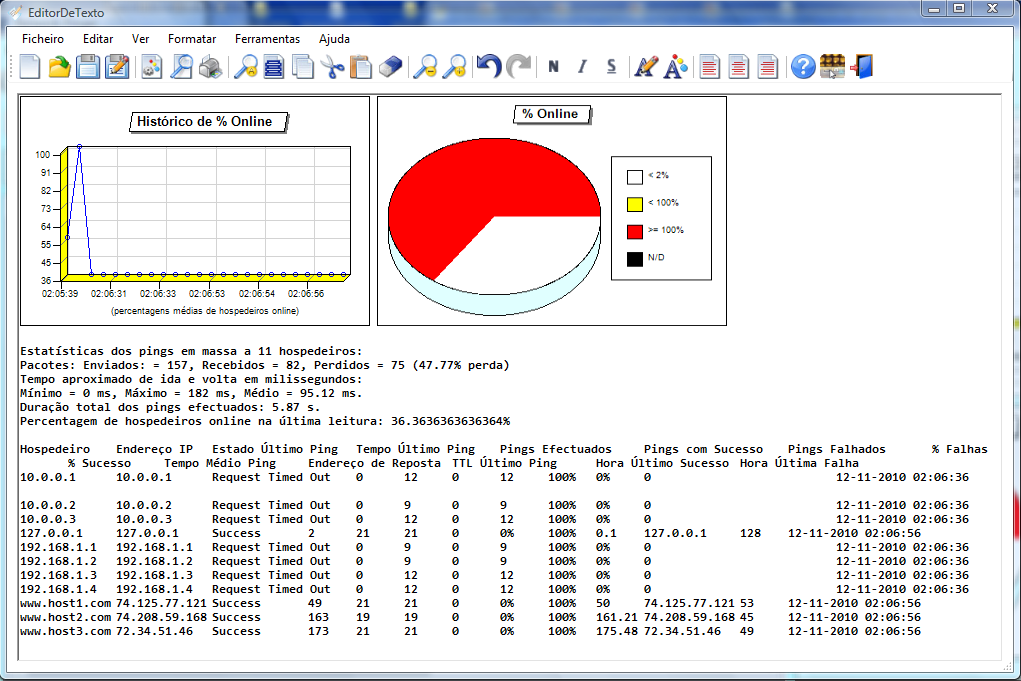This screenshot has width=1021, height=681.
Task: Copy selection with copy icon
Action: (303, 67)
